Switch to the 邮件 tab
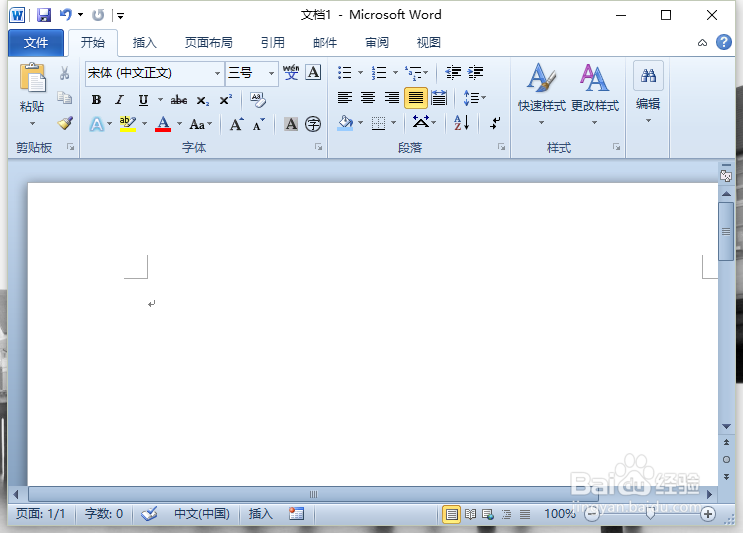743x533 pixels. [325, 43]
